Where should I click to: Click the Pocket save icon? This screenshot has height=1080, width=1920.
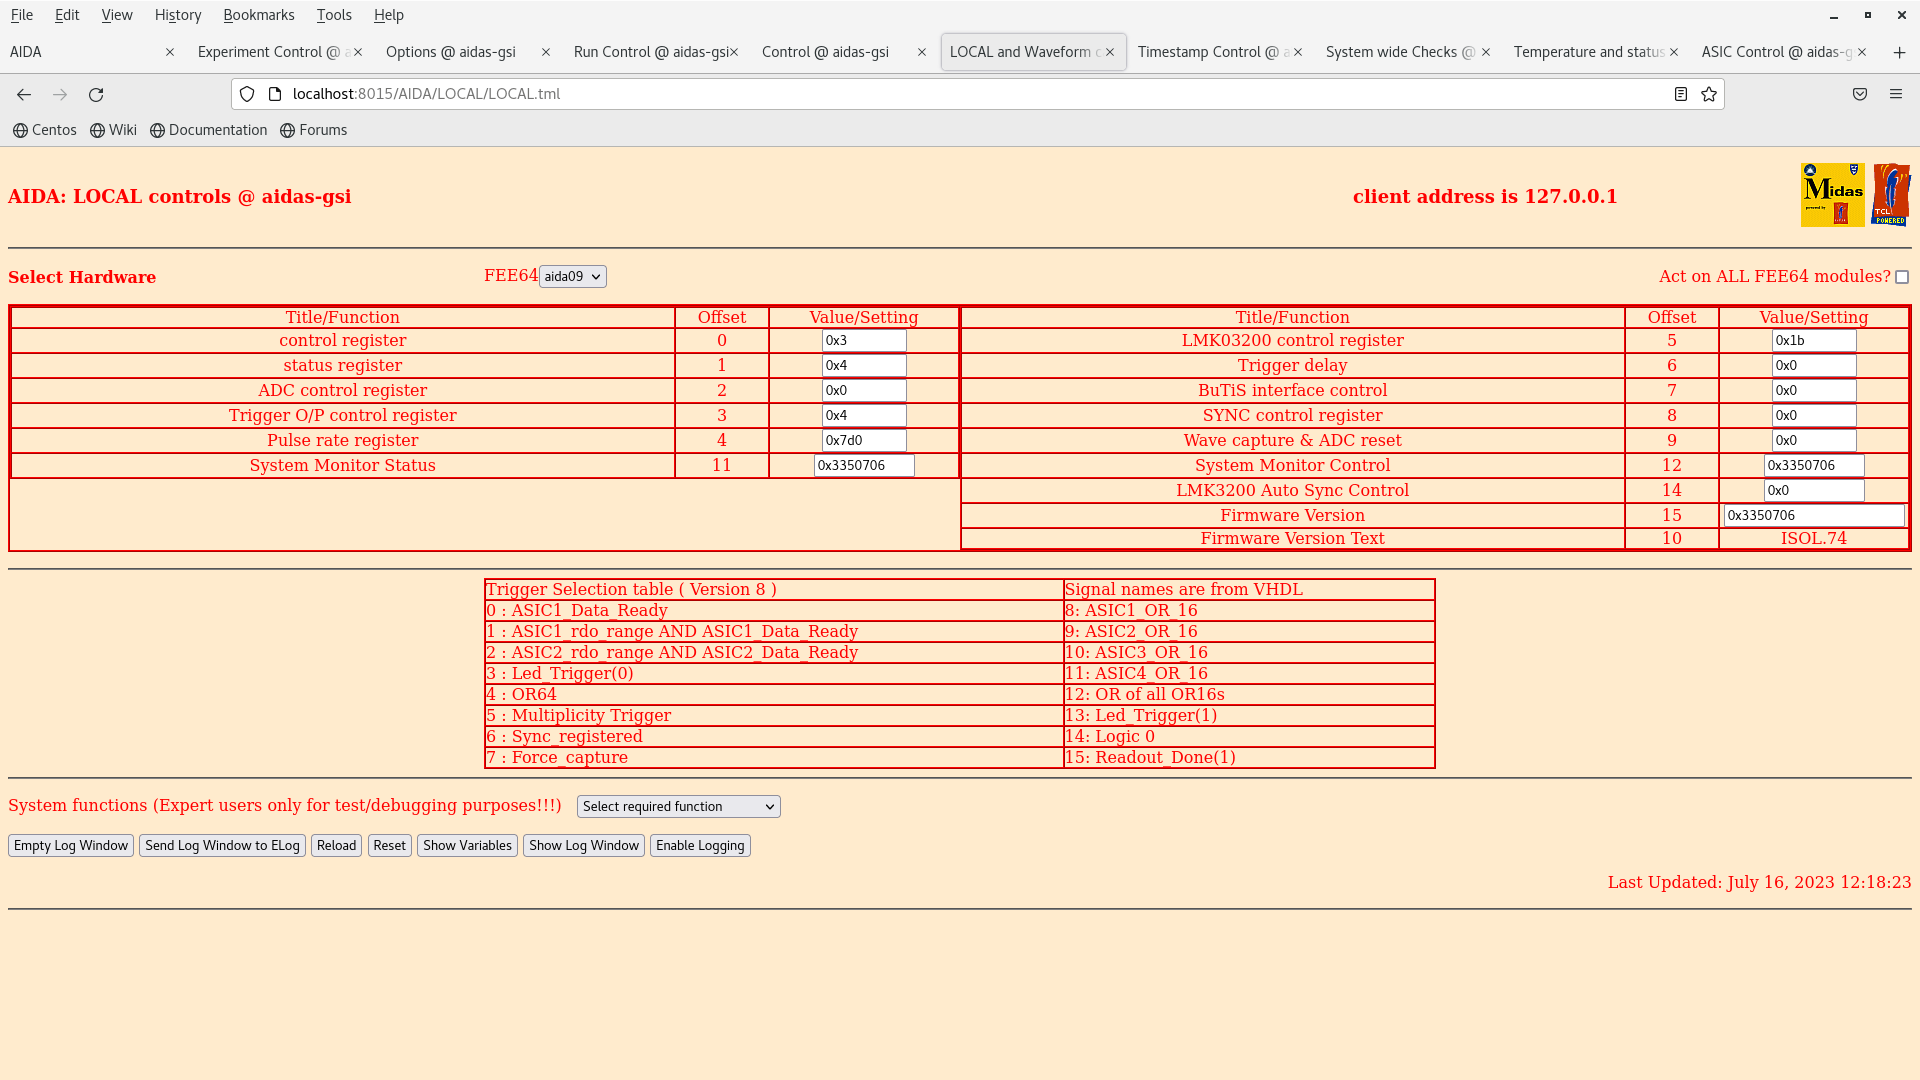click(x=1860, y=94)
